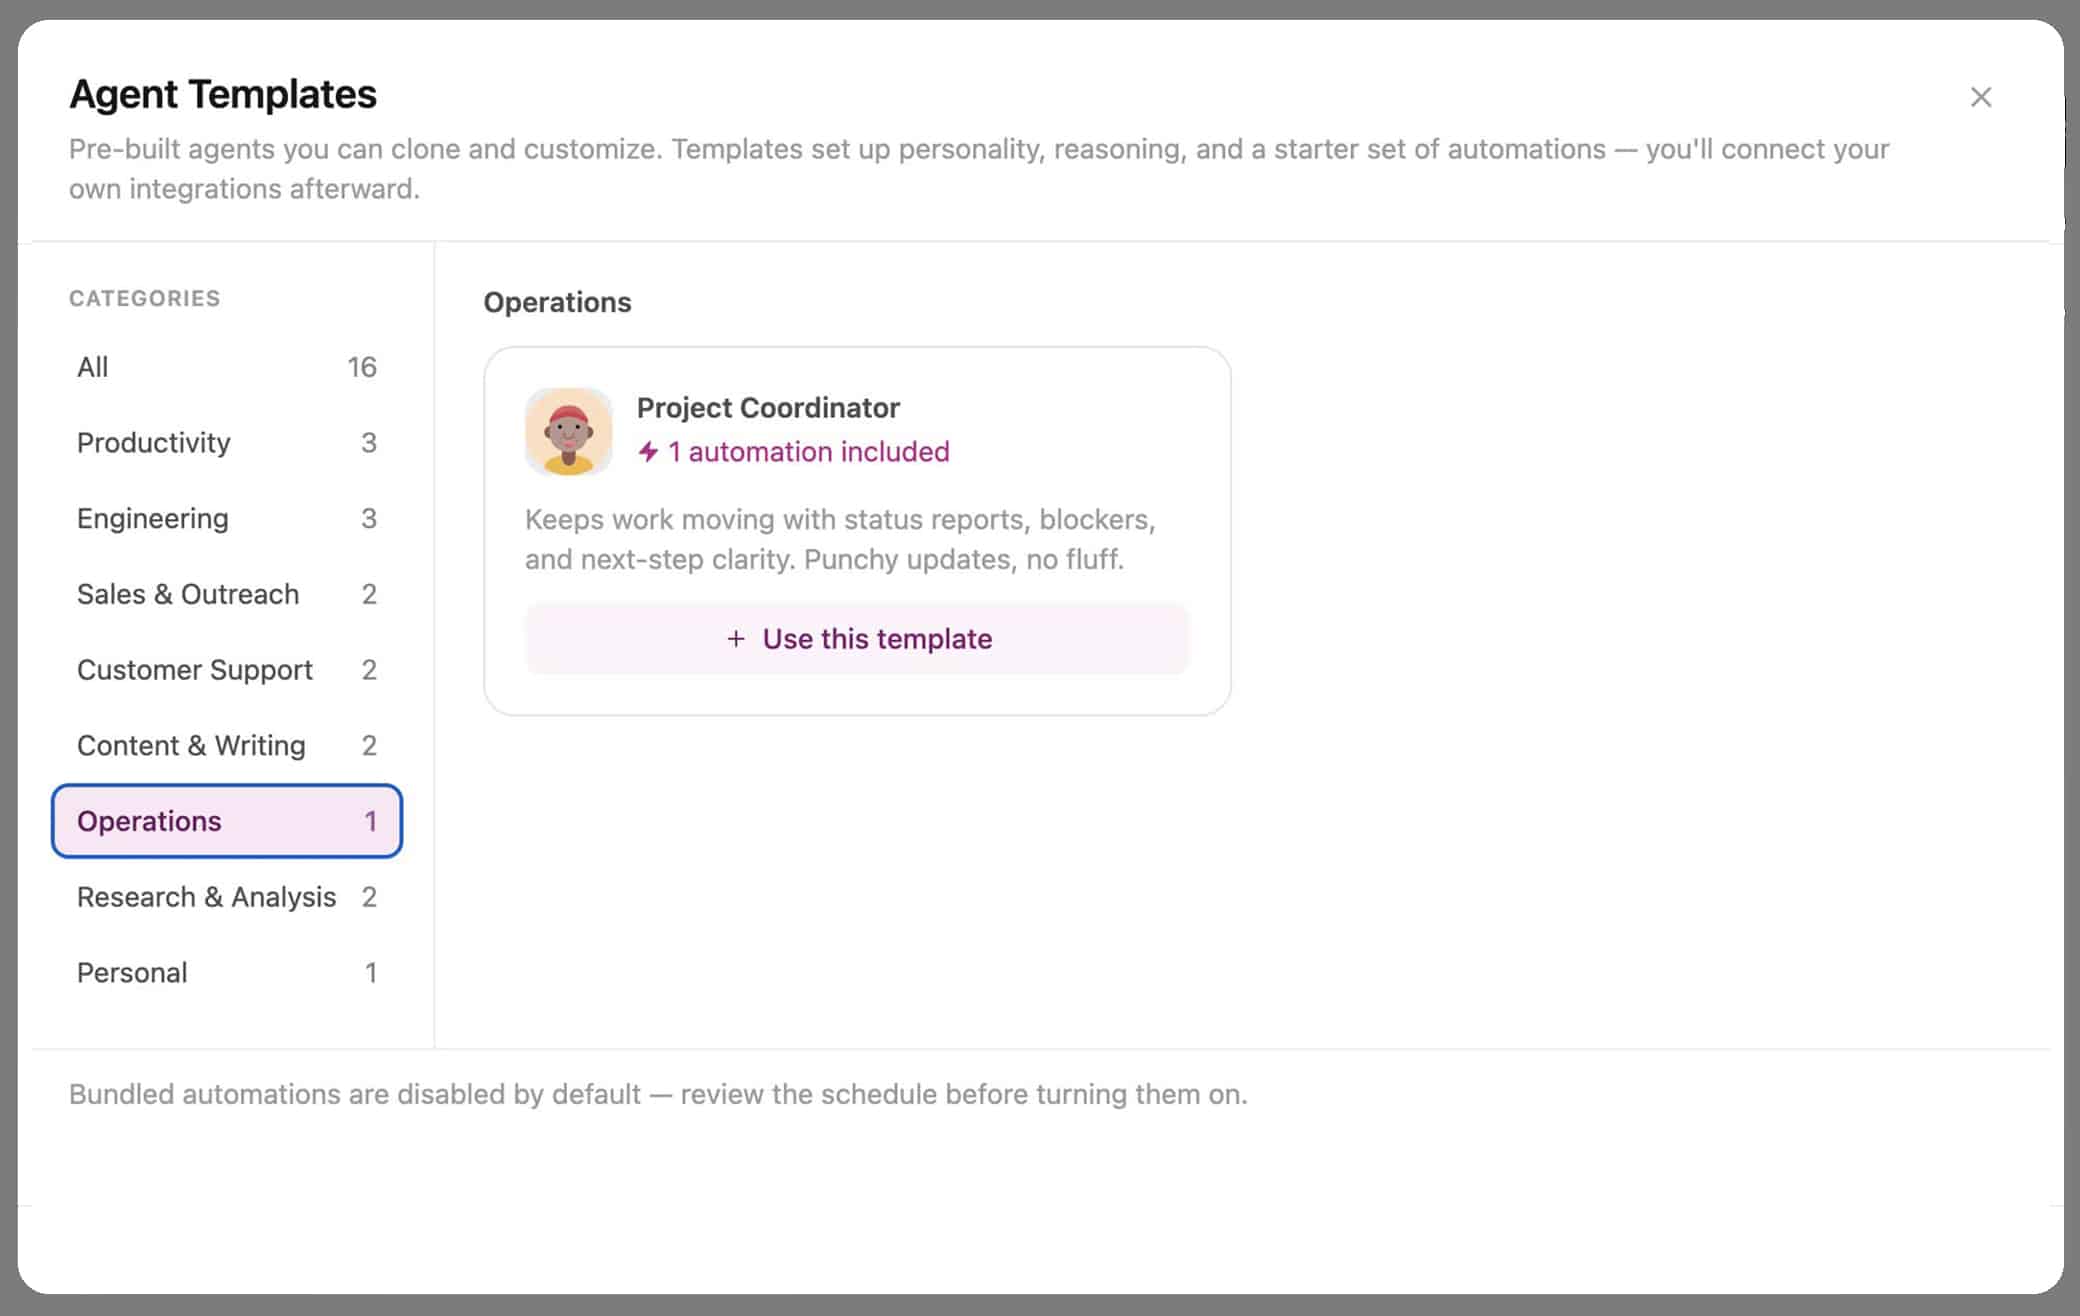This screenshot has width=2080, height=1316.
Task: Open the Engineering category
Action: 227,518
